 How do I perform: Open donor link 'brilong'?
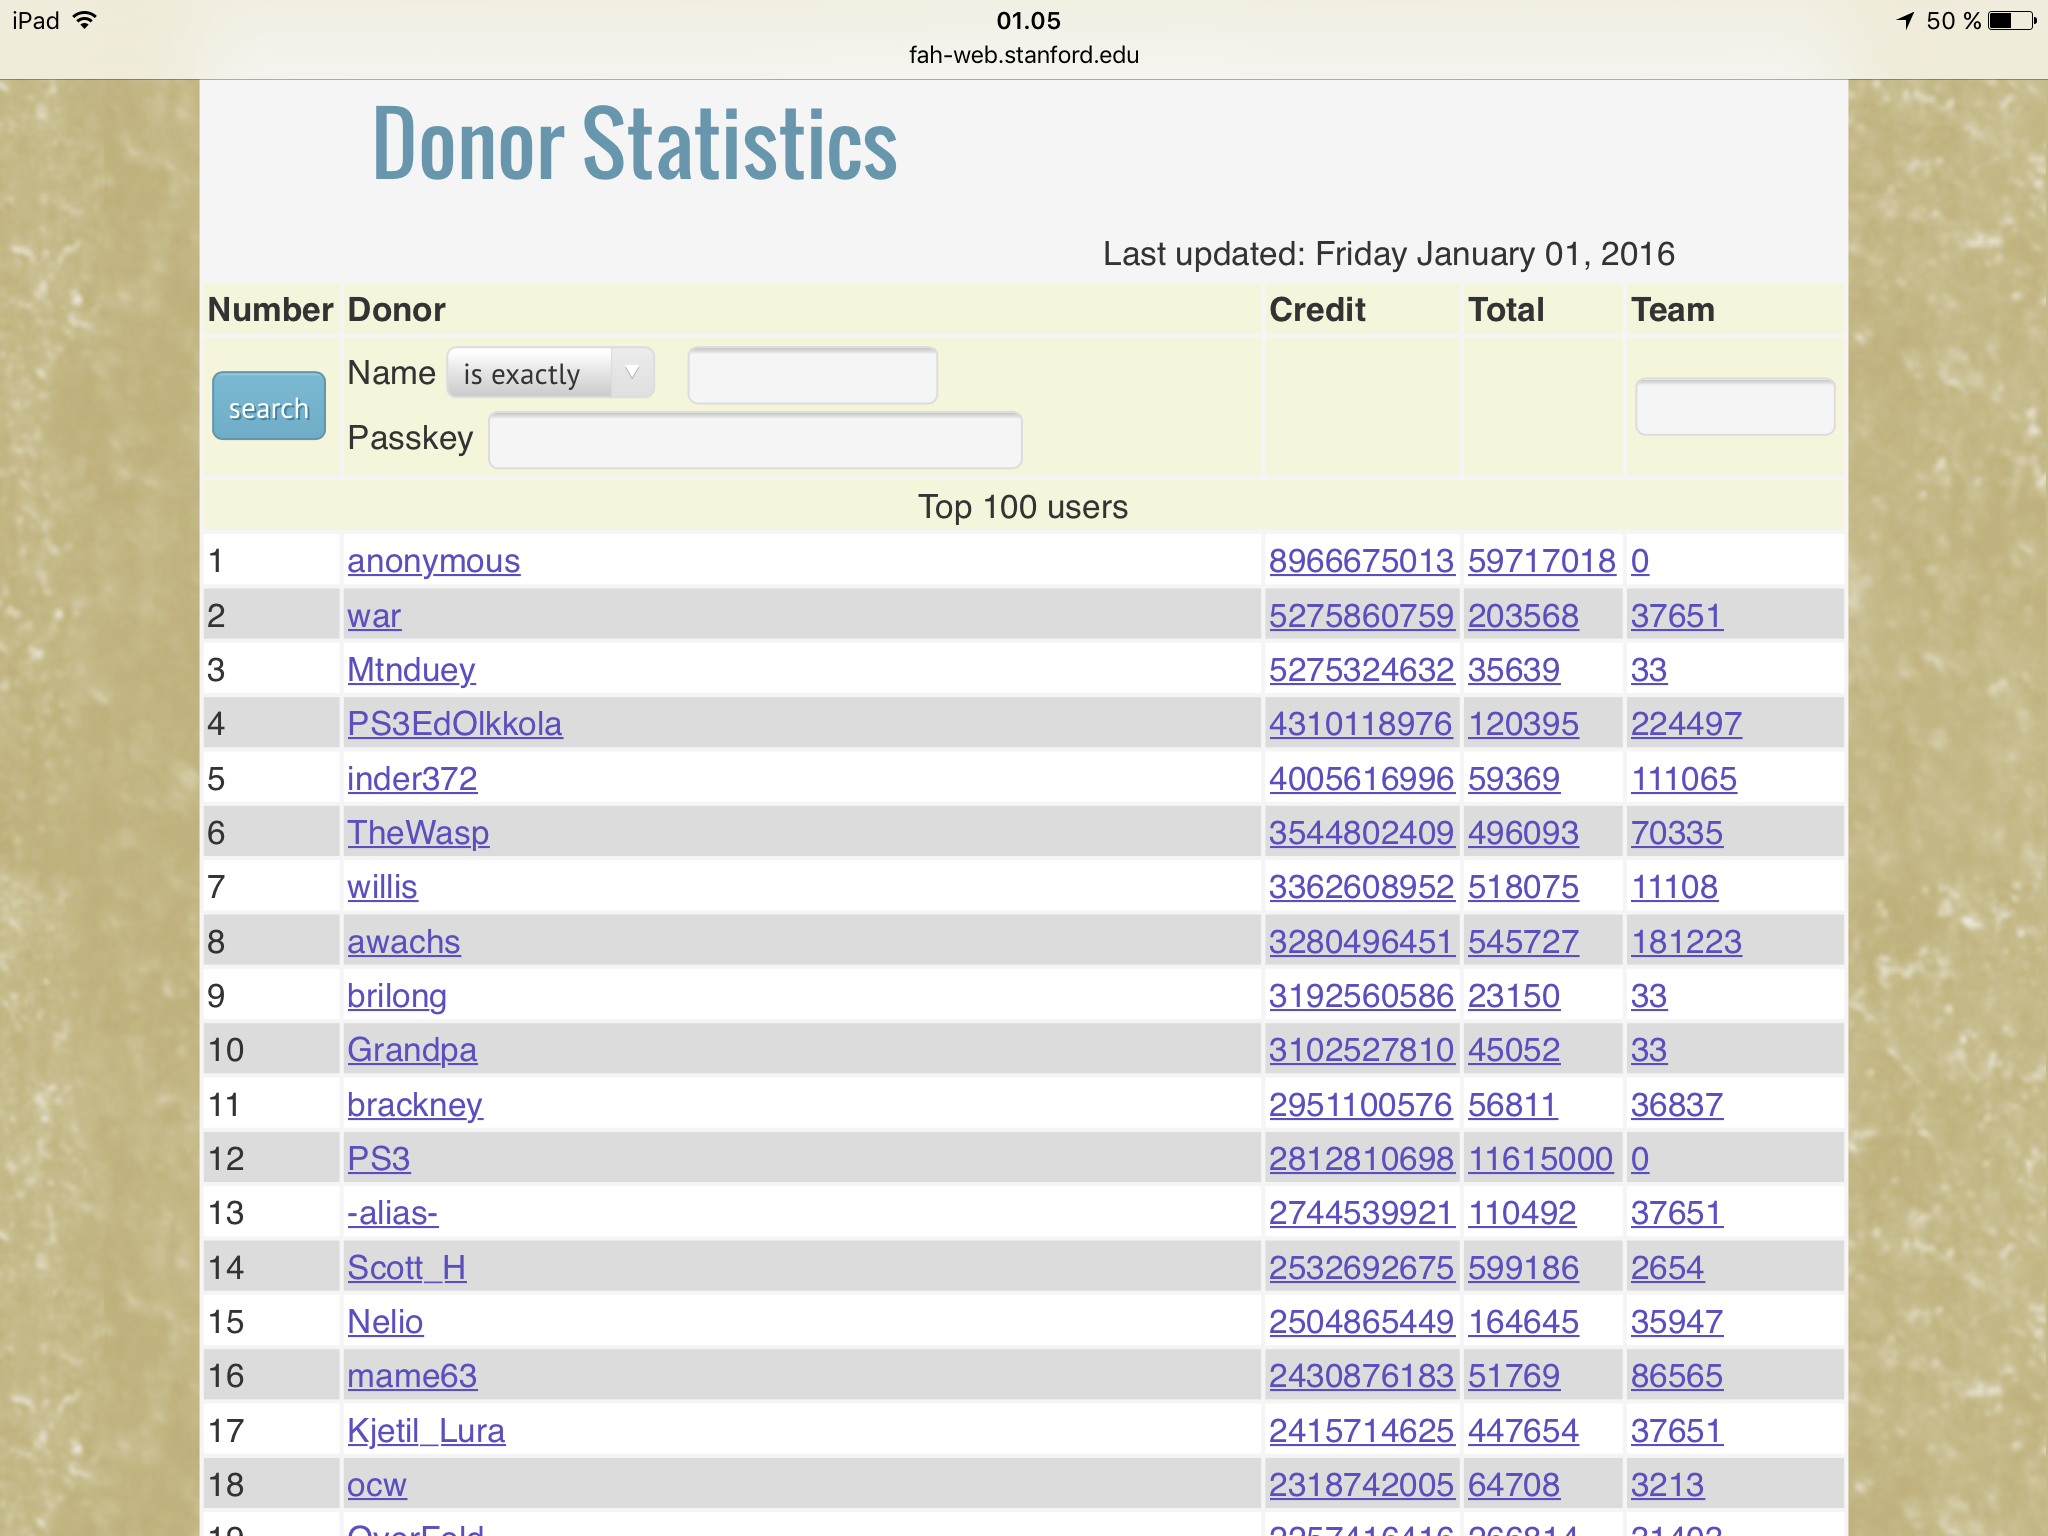[397, 995]
